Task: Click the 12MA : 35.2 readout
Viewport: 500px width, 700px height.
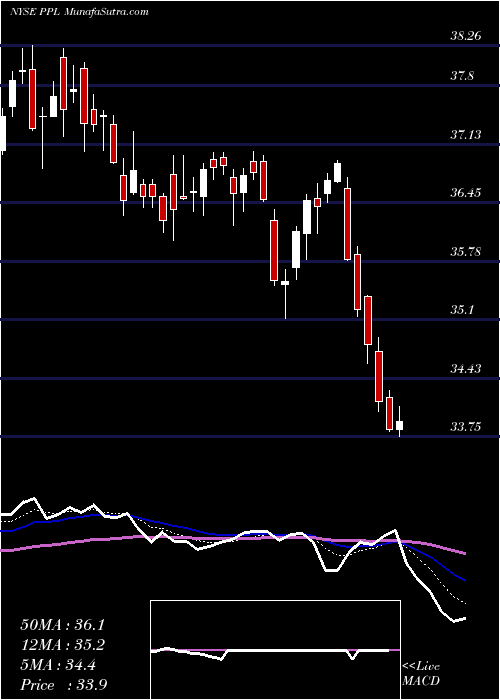Action: [62, 645]
